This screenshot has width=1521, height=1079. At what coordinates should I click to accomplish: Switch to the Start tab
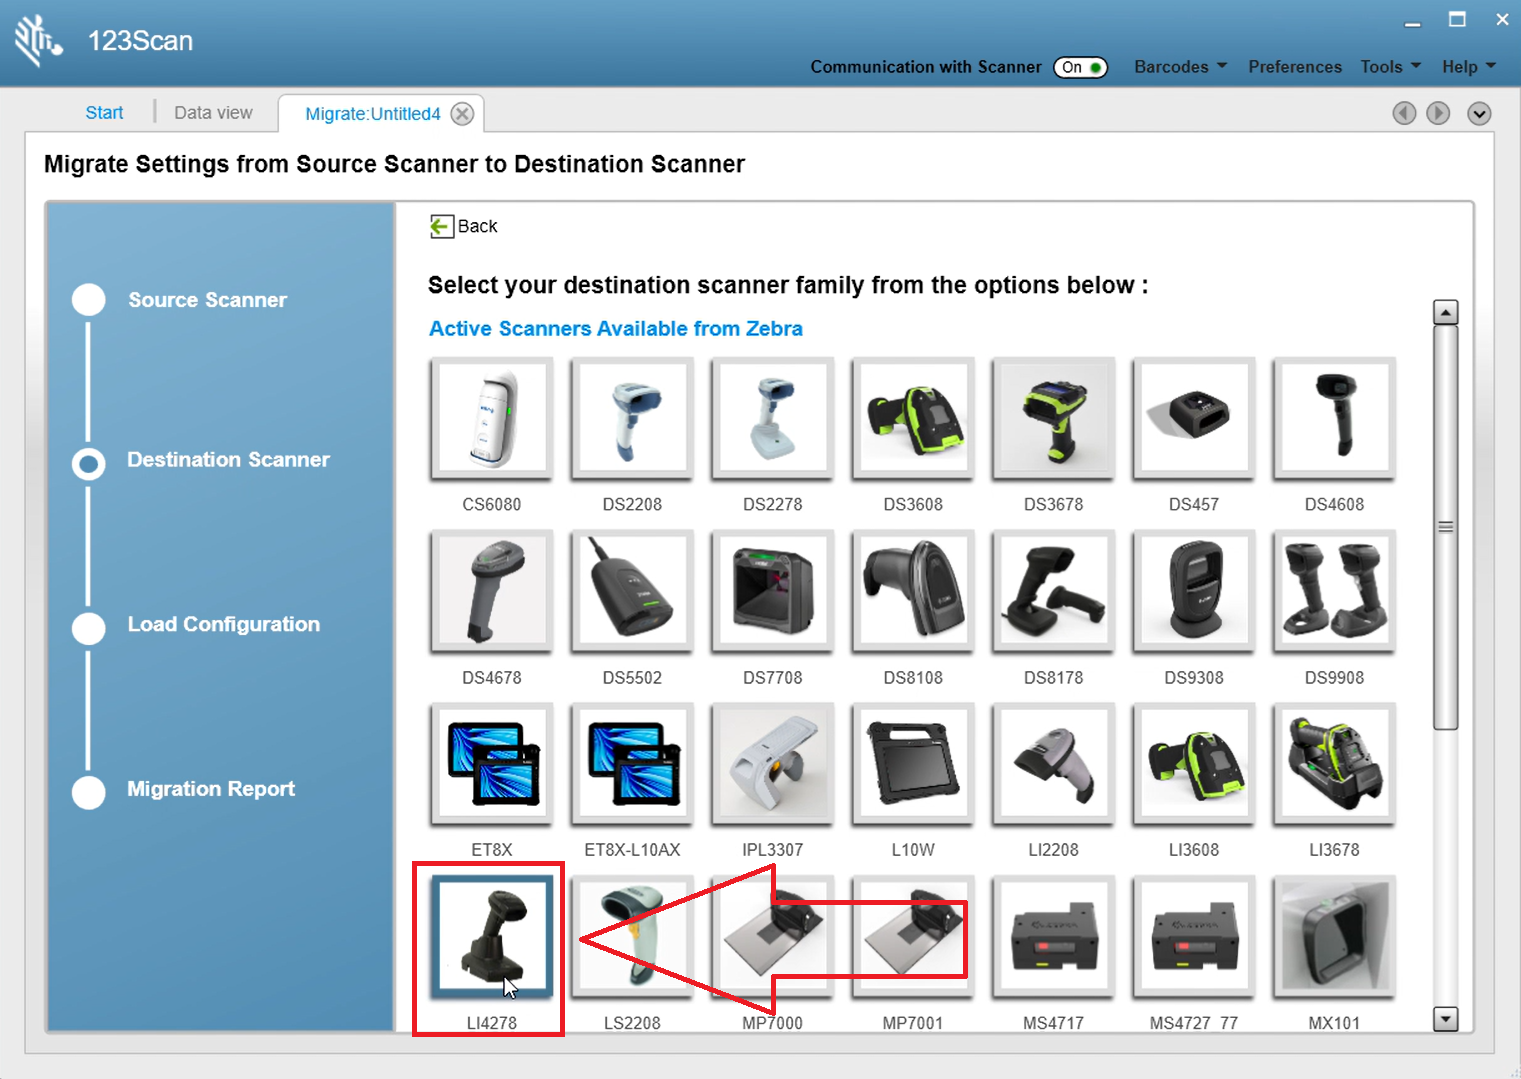(x=104, y=113)
